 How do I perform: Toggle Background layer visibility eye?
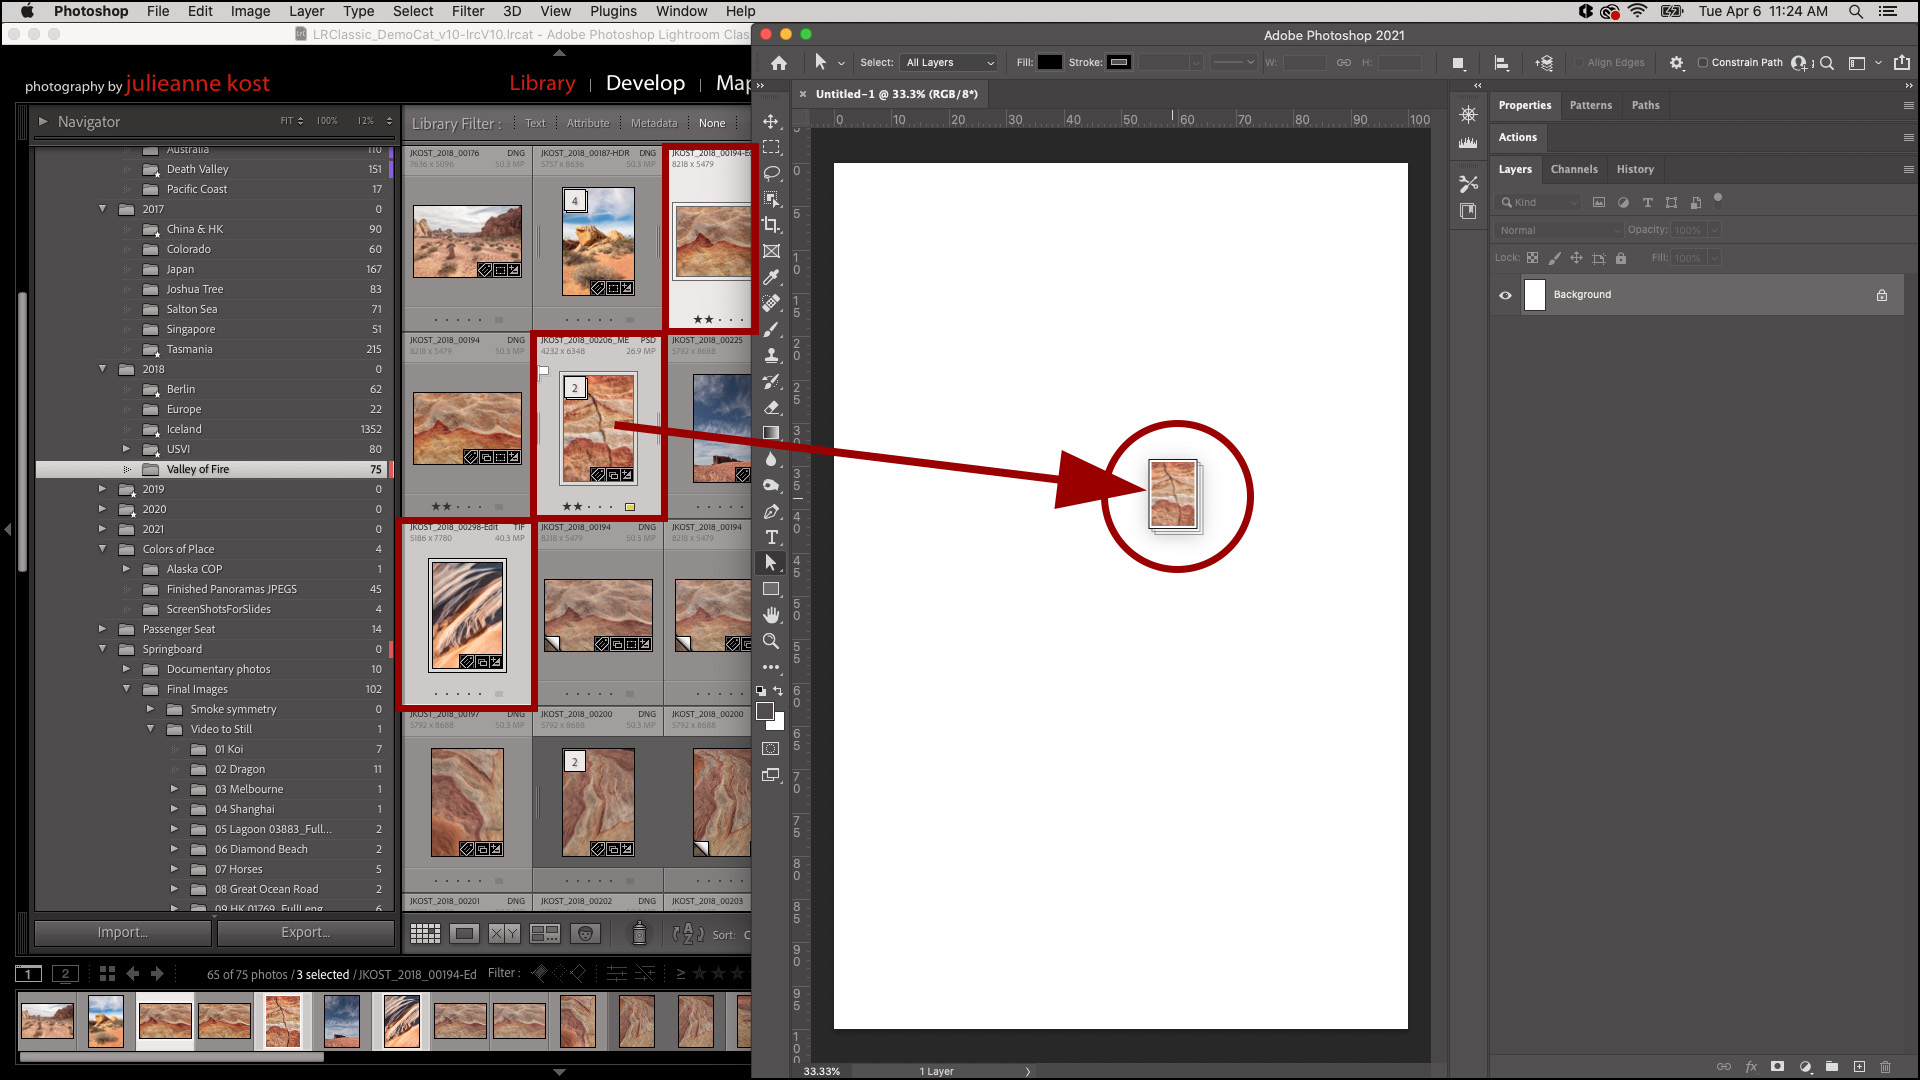1505,294
